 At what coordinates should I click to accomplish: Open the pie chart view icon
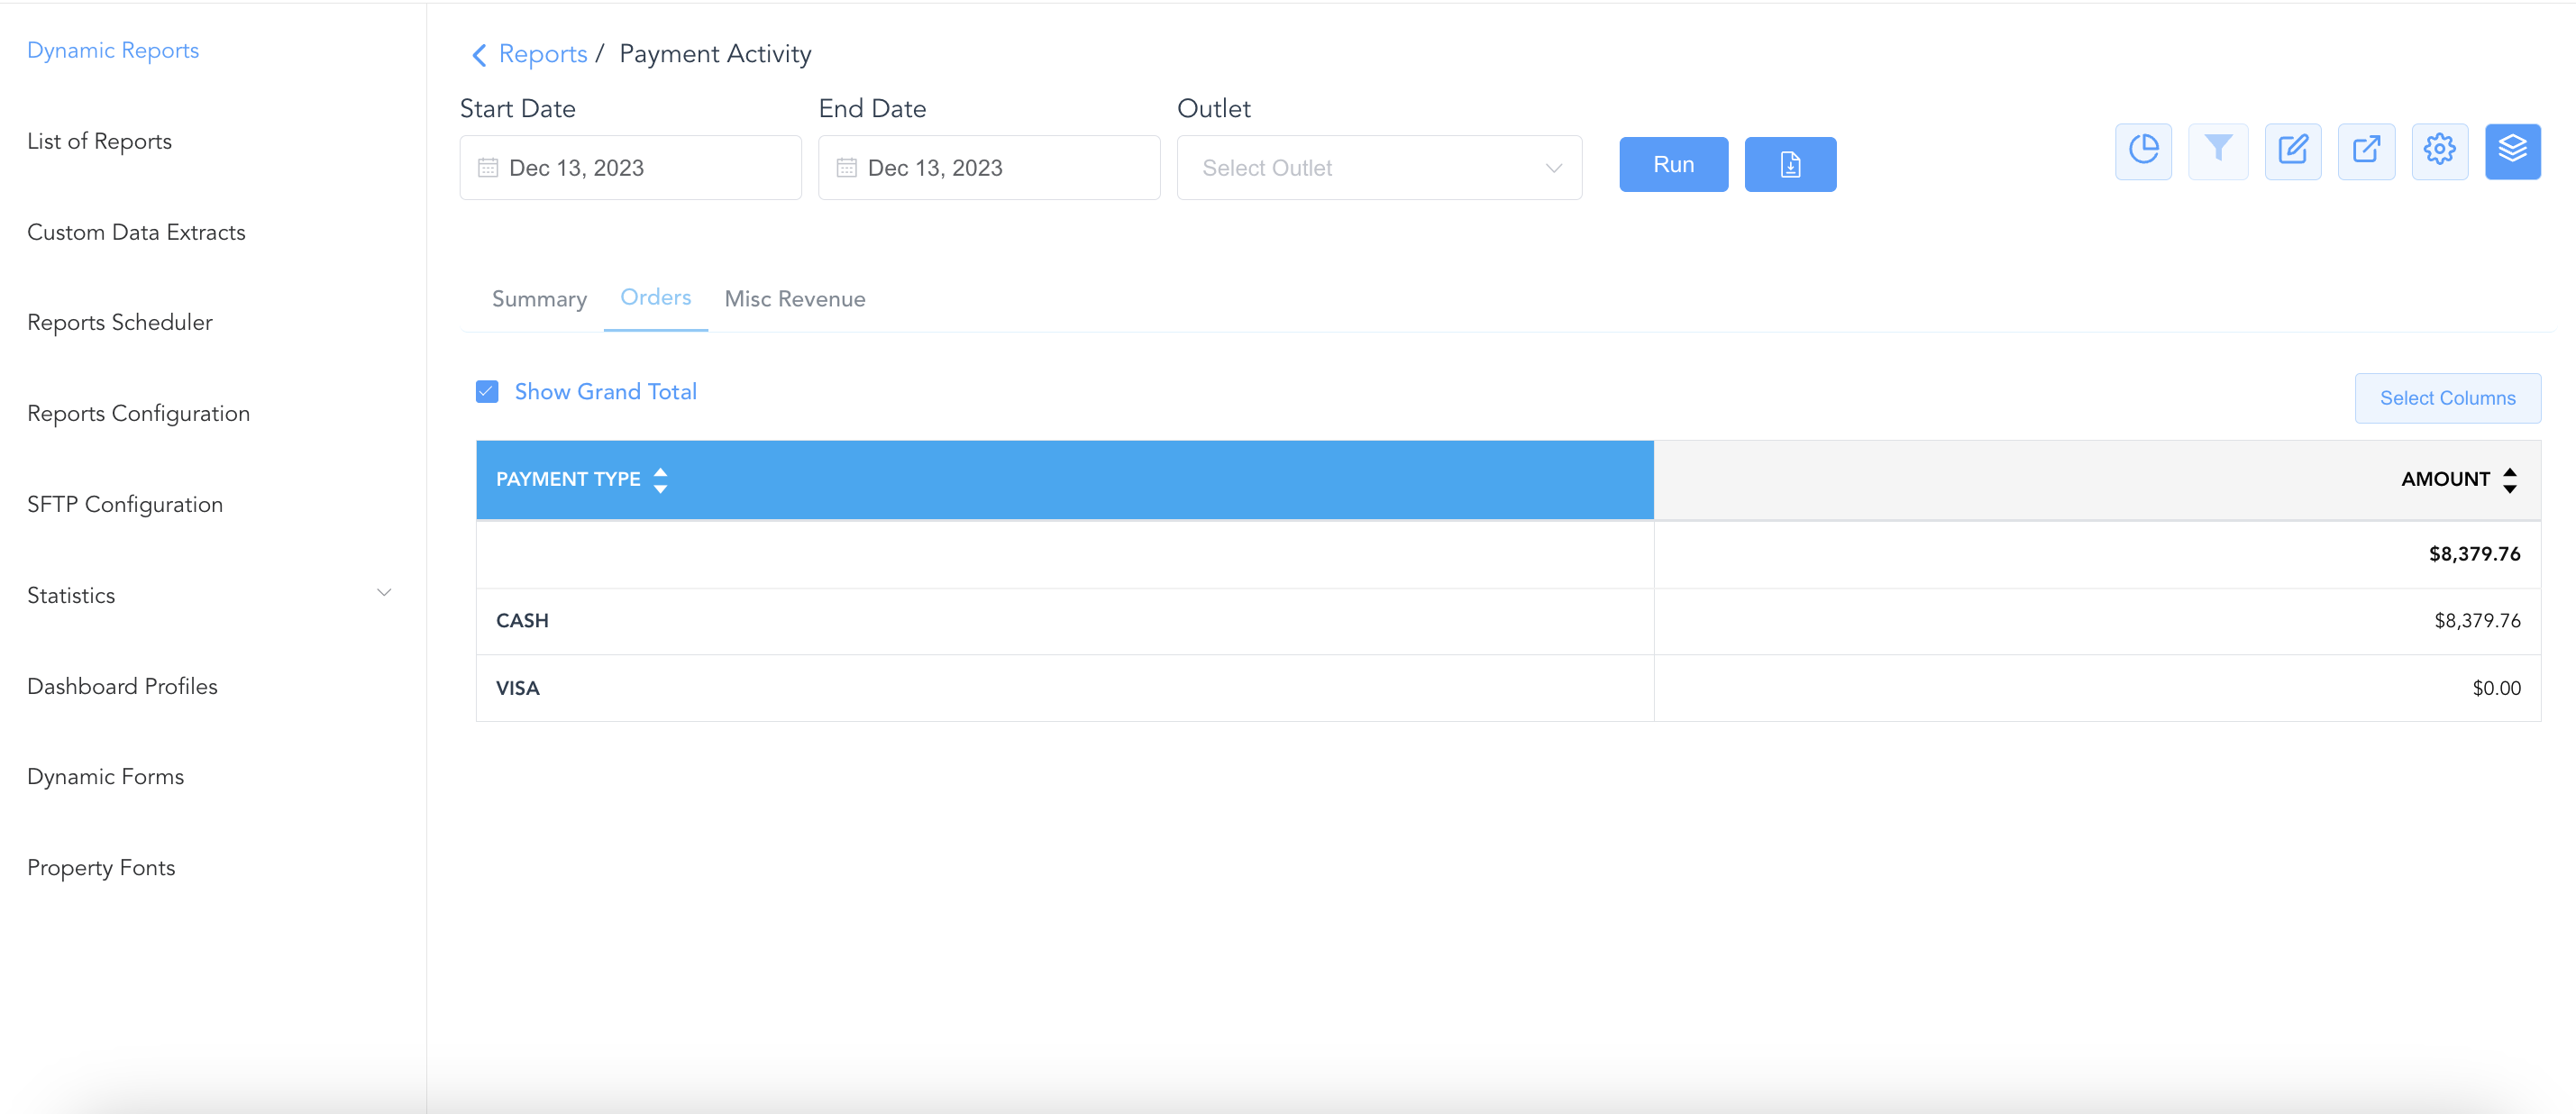[2143, 151]
